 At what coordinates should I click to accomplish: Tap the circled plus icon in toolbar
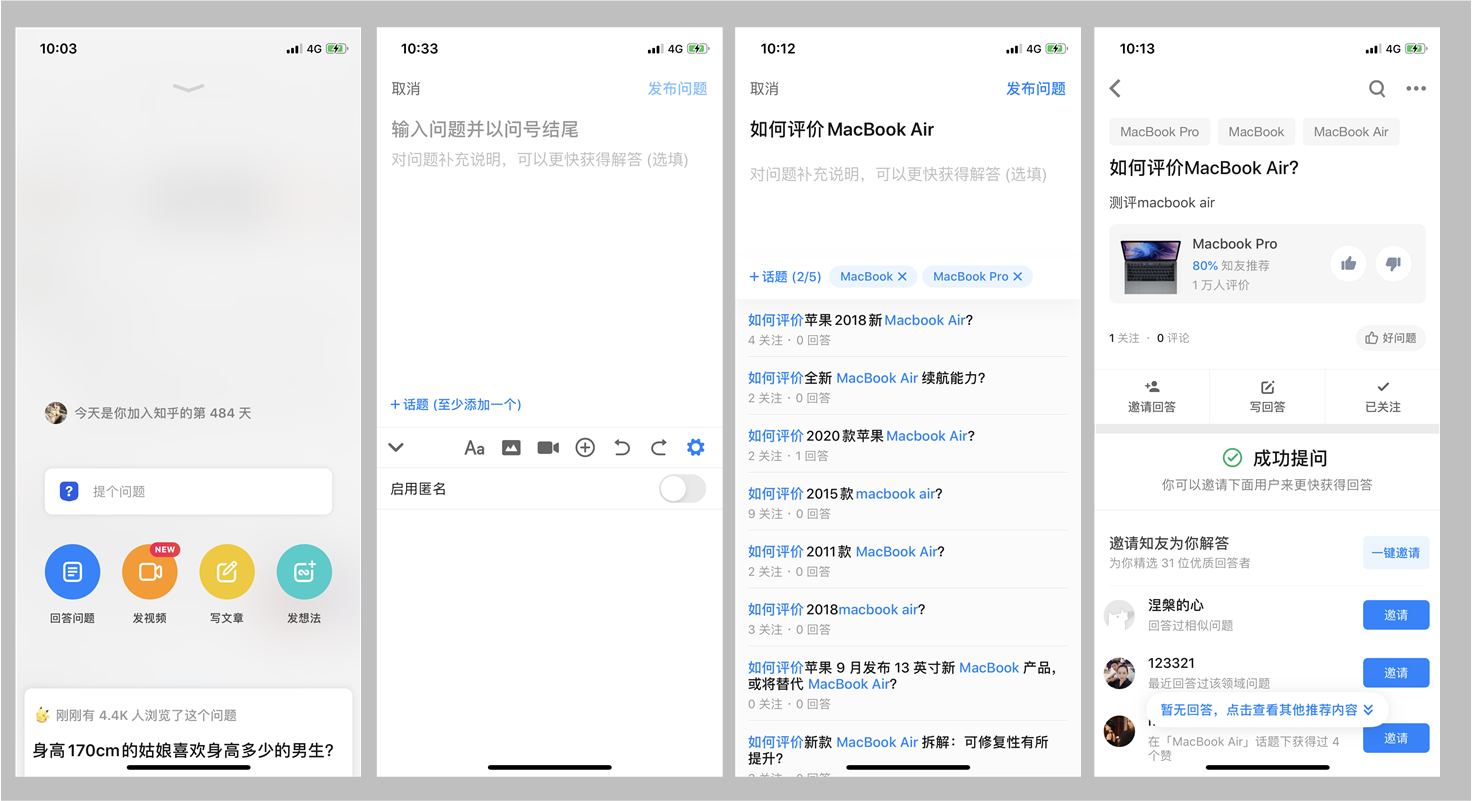(x=585, y=448)
